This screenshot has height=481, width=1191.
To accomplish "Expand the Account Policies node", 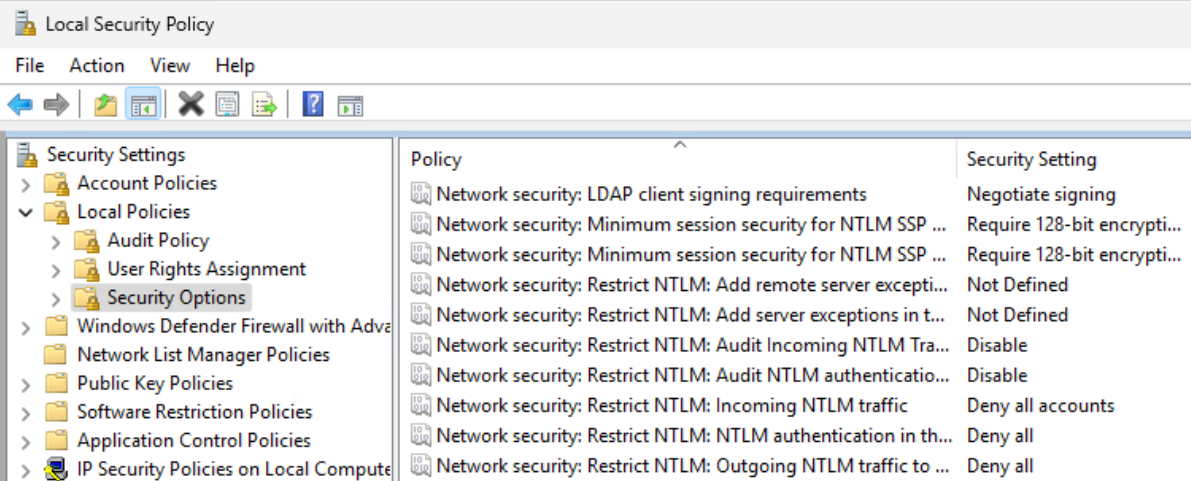I will pyautogui.click(x=26, y=184).
